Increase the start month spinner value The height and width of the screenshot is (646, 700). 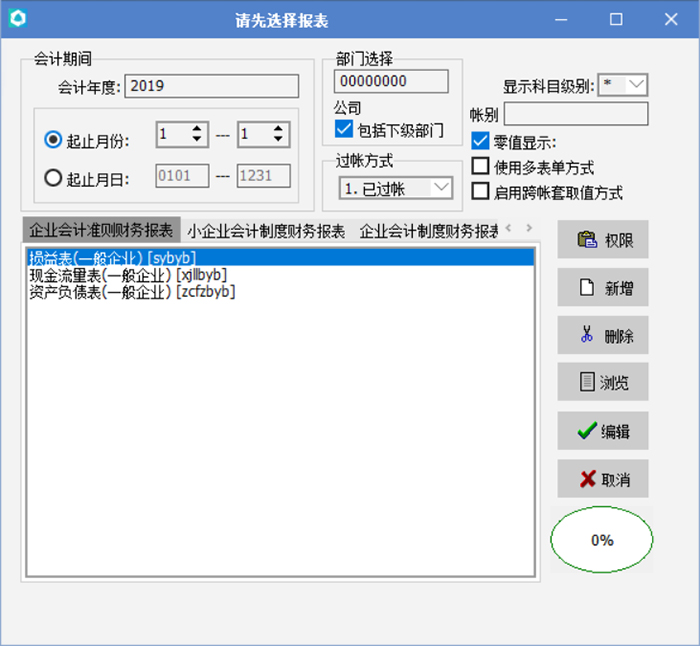point(197,128)
